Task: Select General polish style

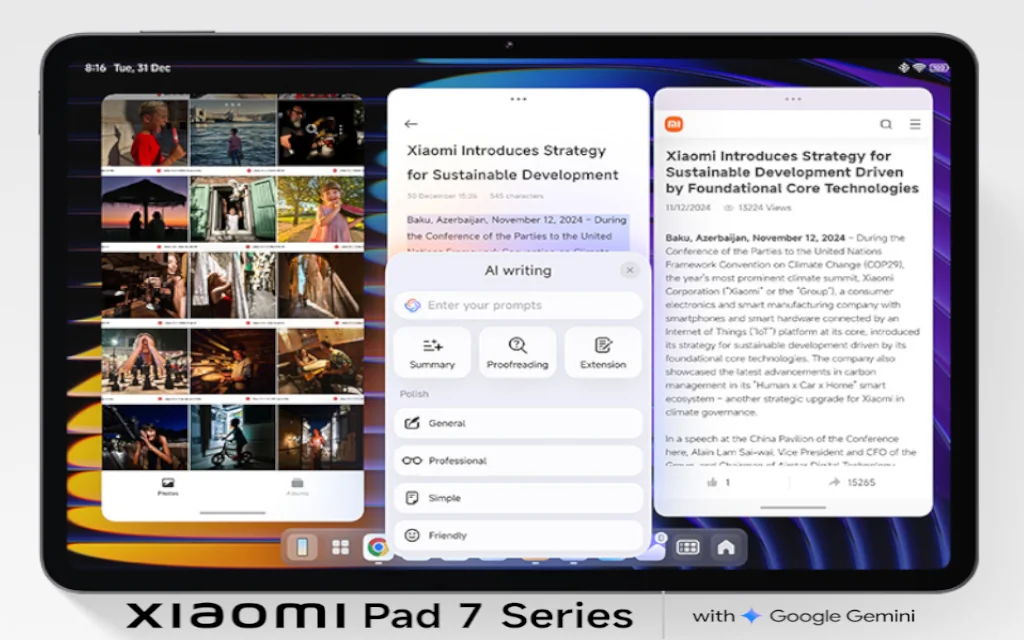Action: (518, 423)
